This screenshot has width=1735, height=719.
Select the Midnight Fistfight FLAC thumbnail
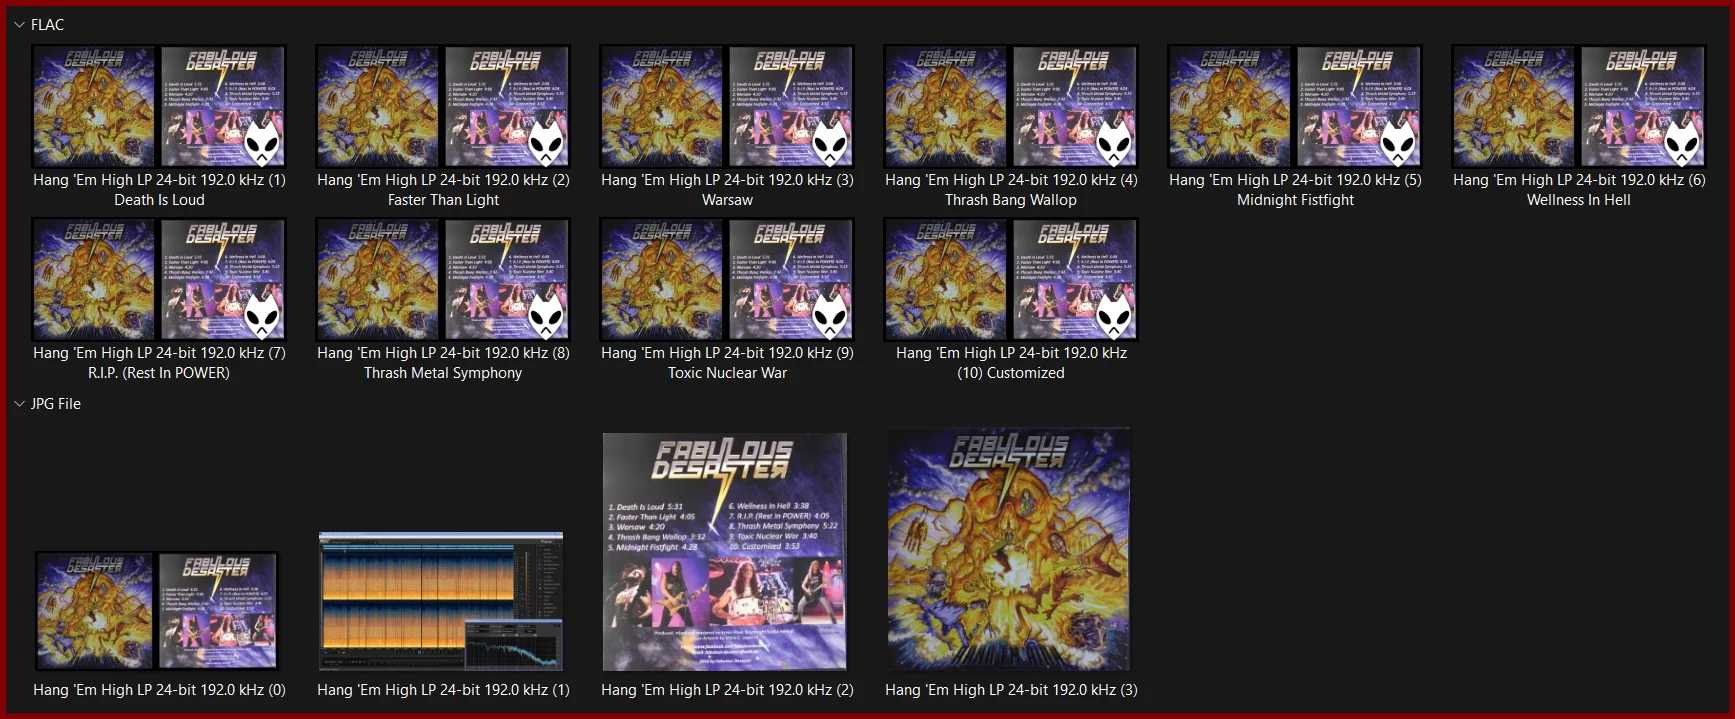coord(1295,106)
